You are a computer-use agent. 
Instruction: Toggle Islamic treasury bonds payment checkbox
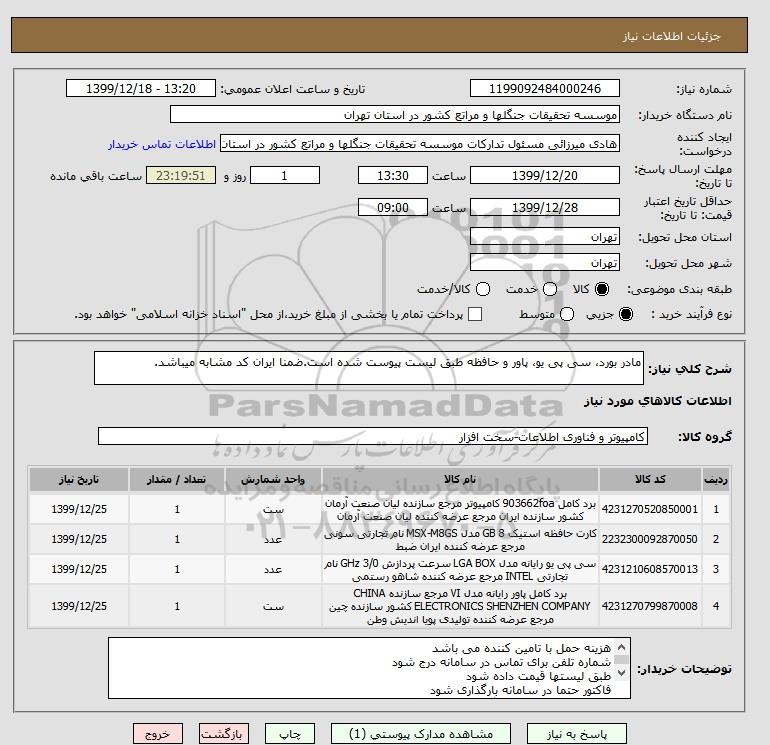pos(475,314)
